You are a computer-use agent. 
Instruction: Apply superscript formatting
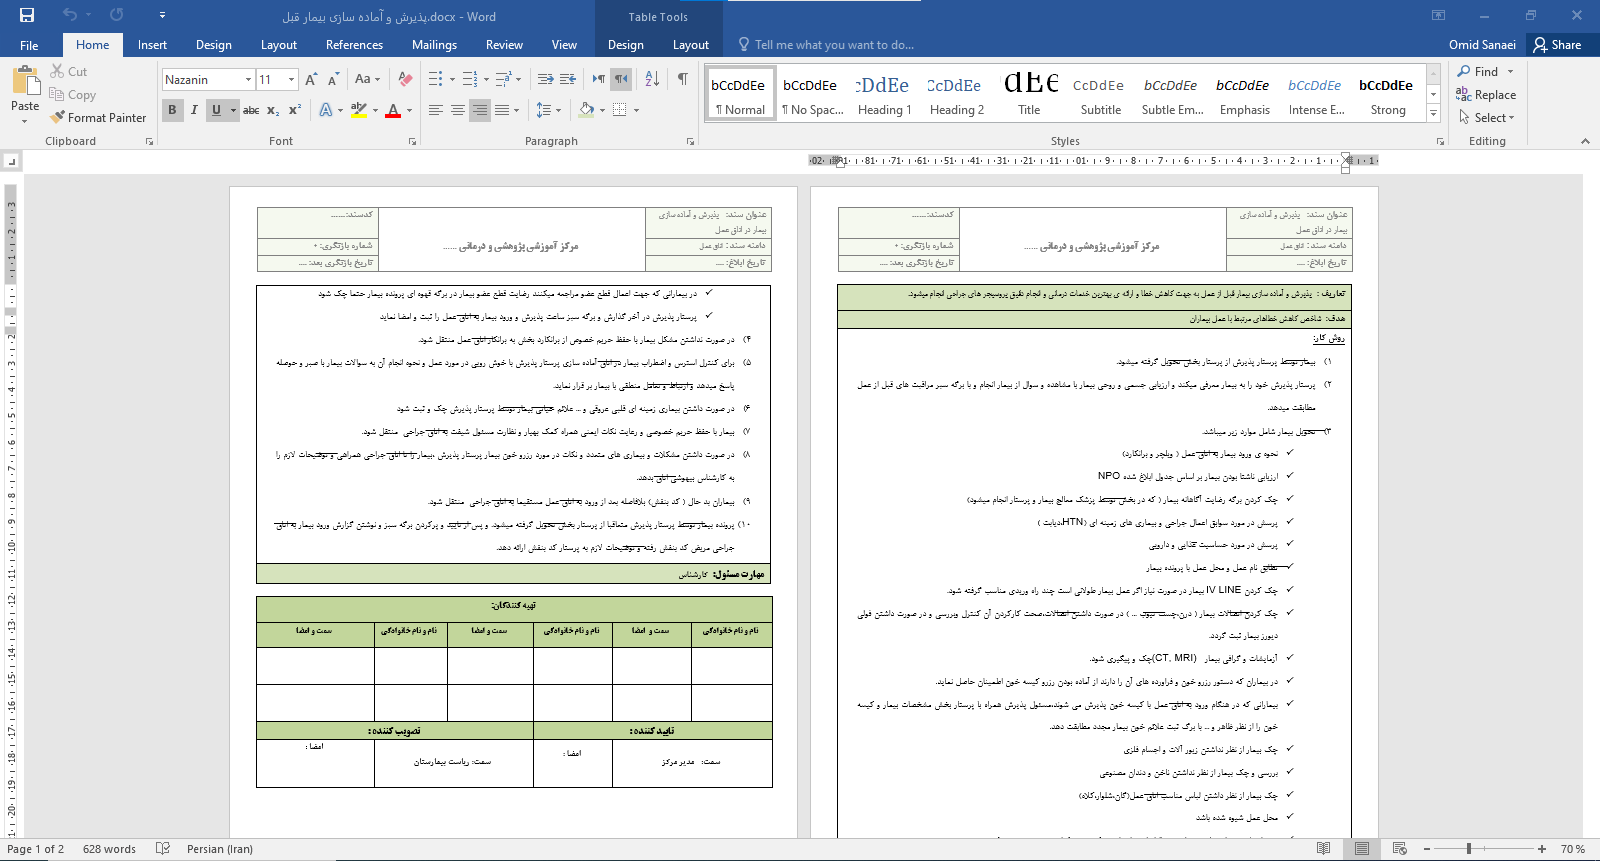click(295, 110)
